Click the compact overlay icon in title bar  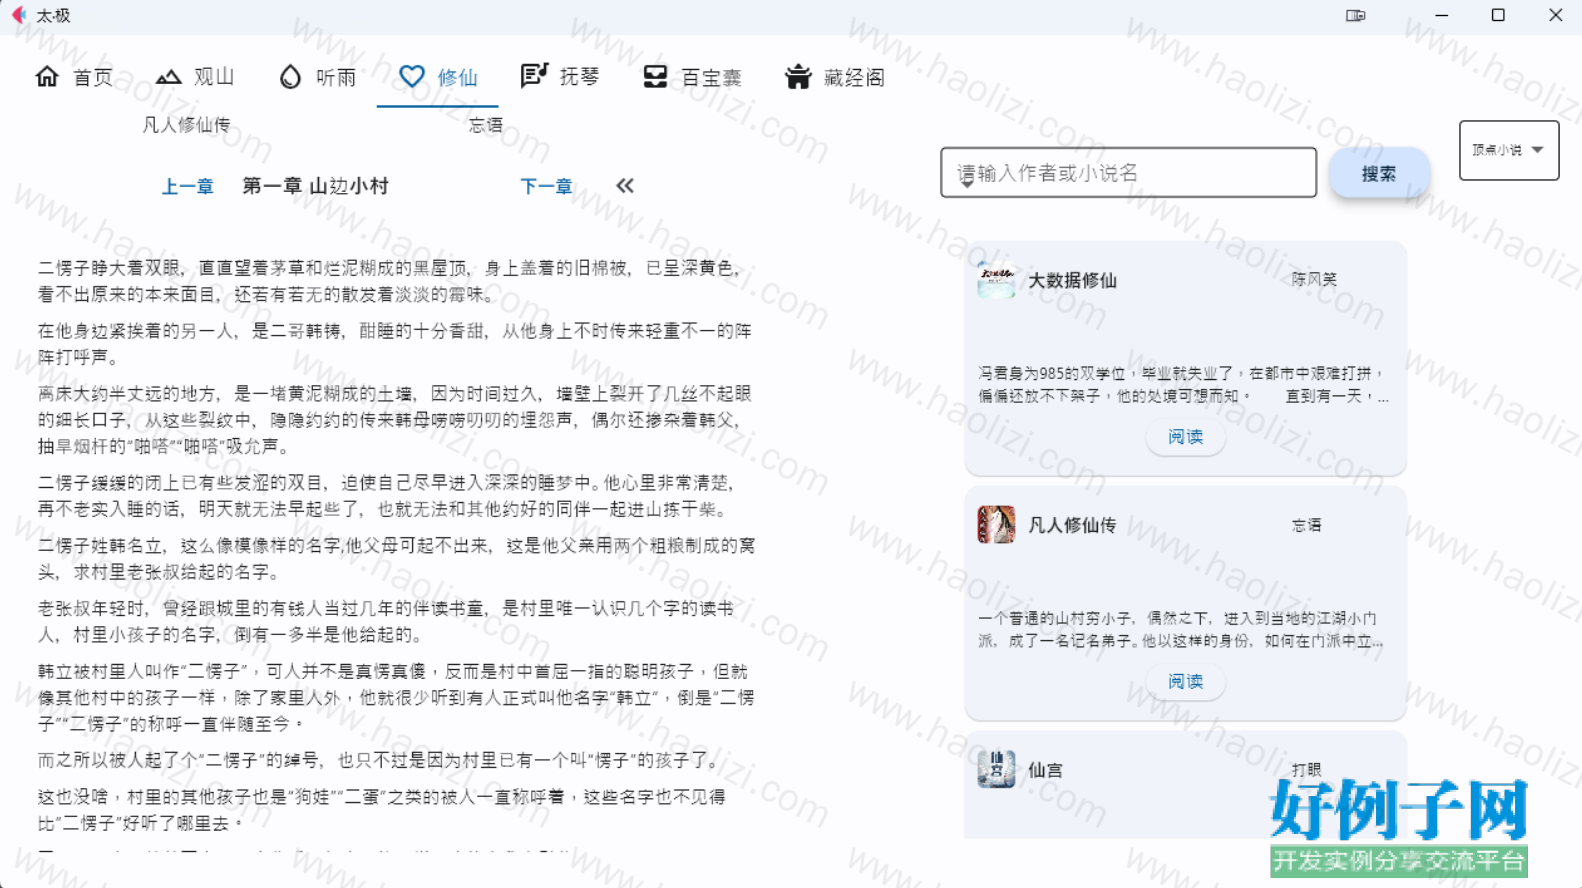[x=1355, y=15]
